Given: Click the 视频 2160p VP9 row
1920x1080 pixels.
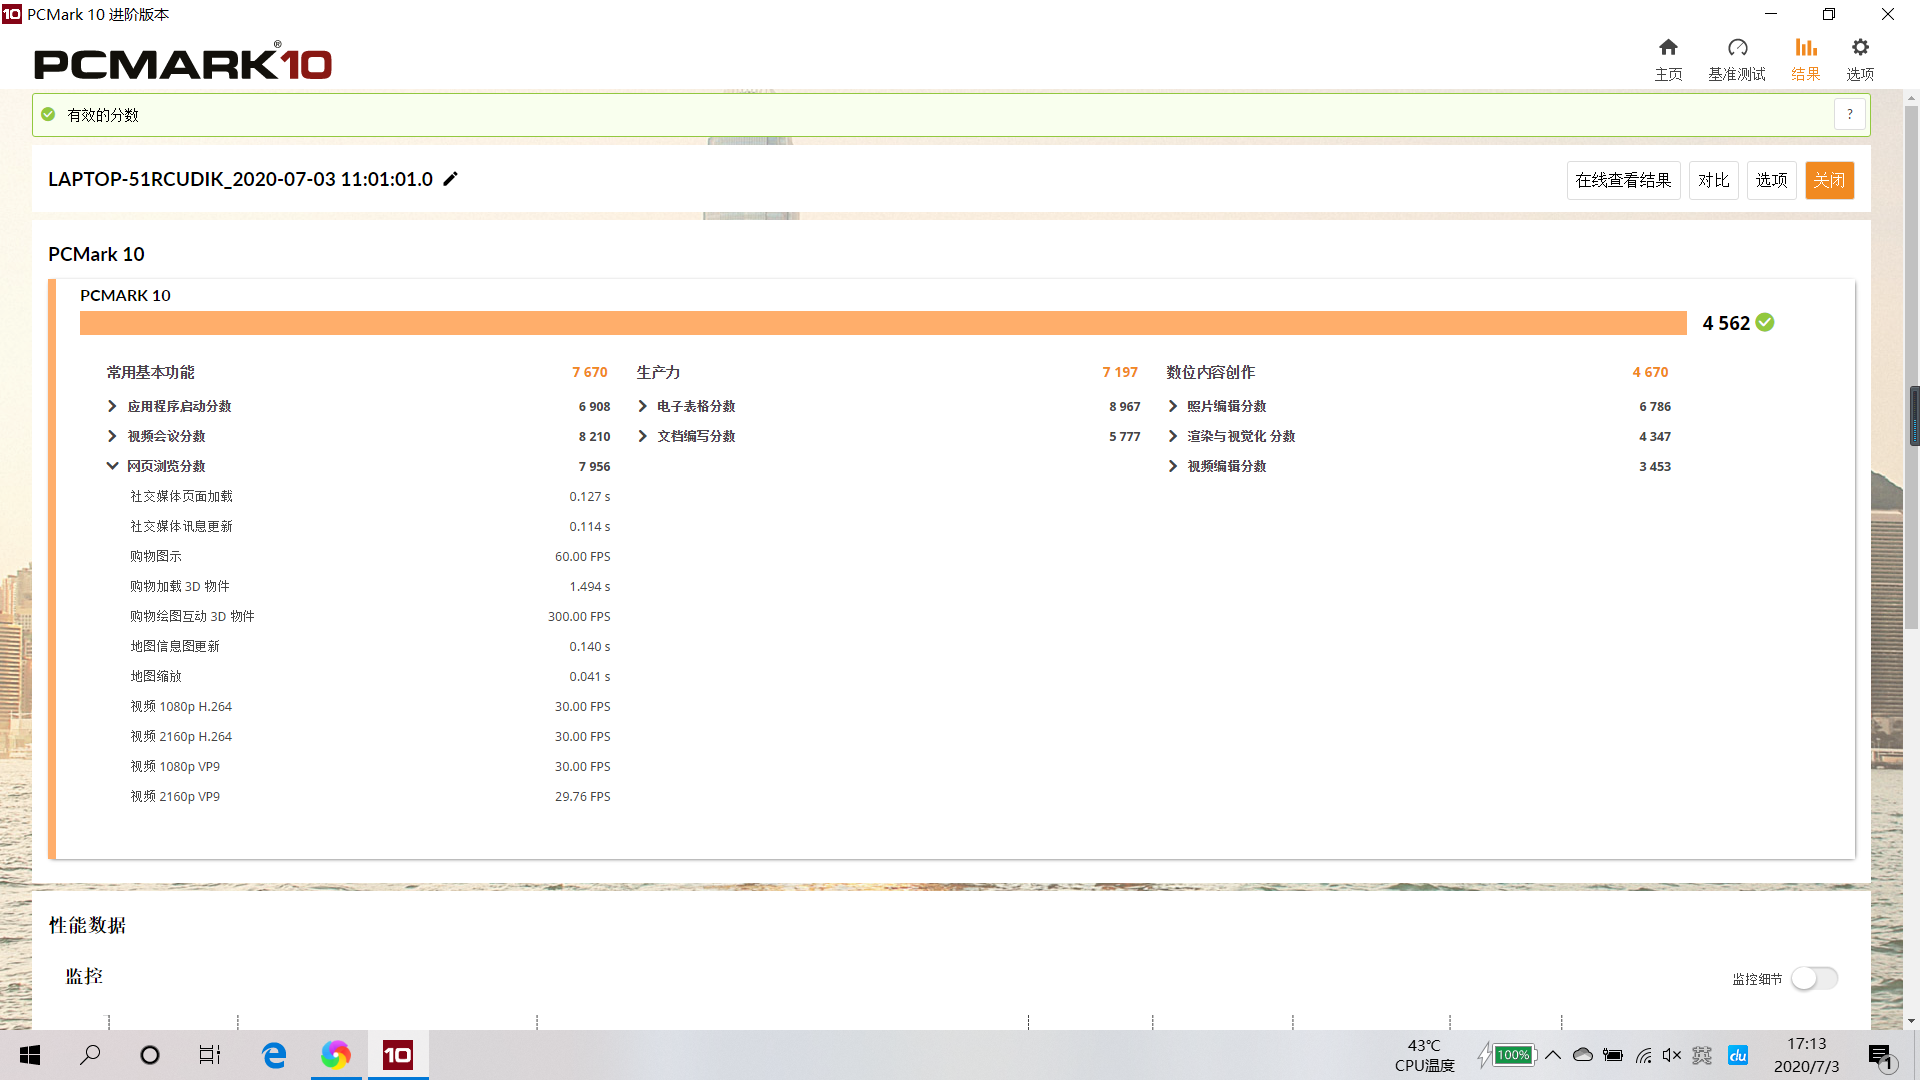Looking at the screenshot, I should [x=370, y=796].
